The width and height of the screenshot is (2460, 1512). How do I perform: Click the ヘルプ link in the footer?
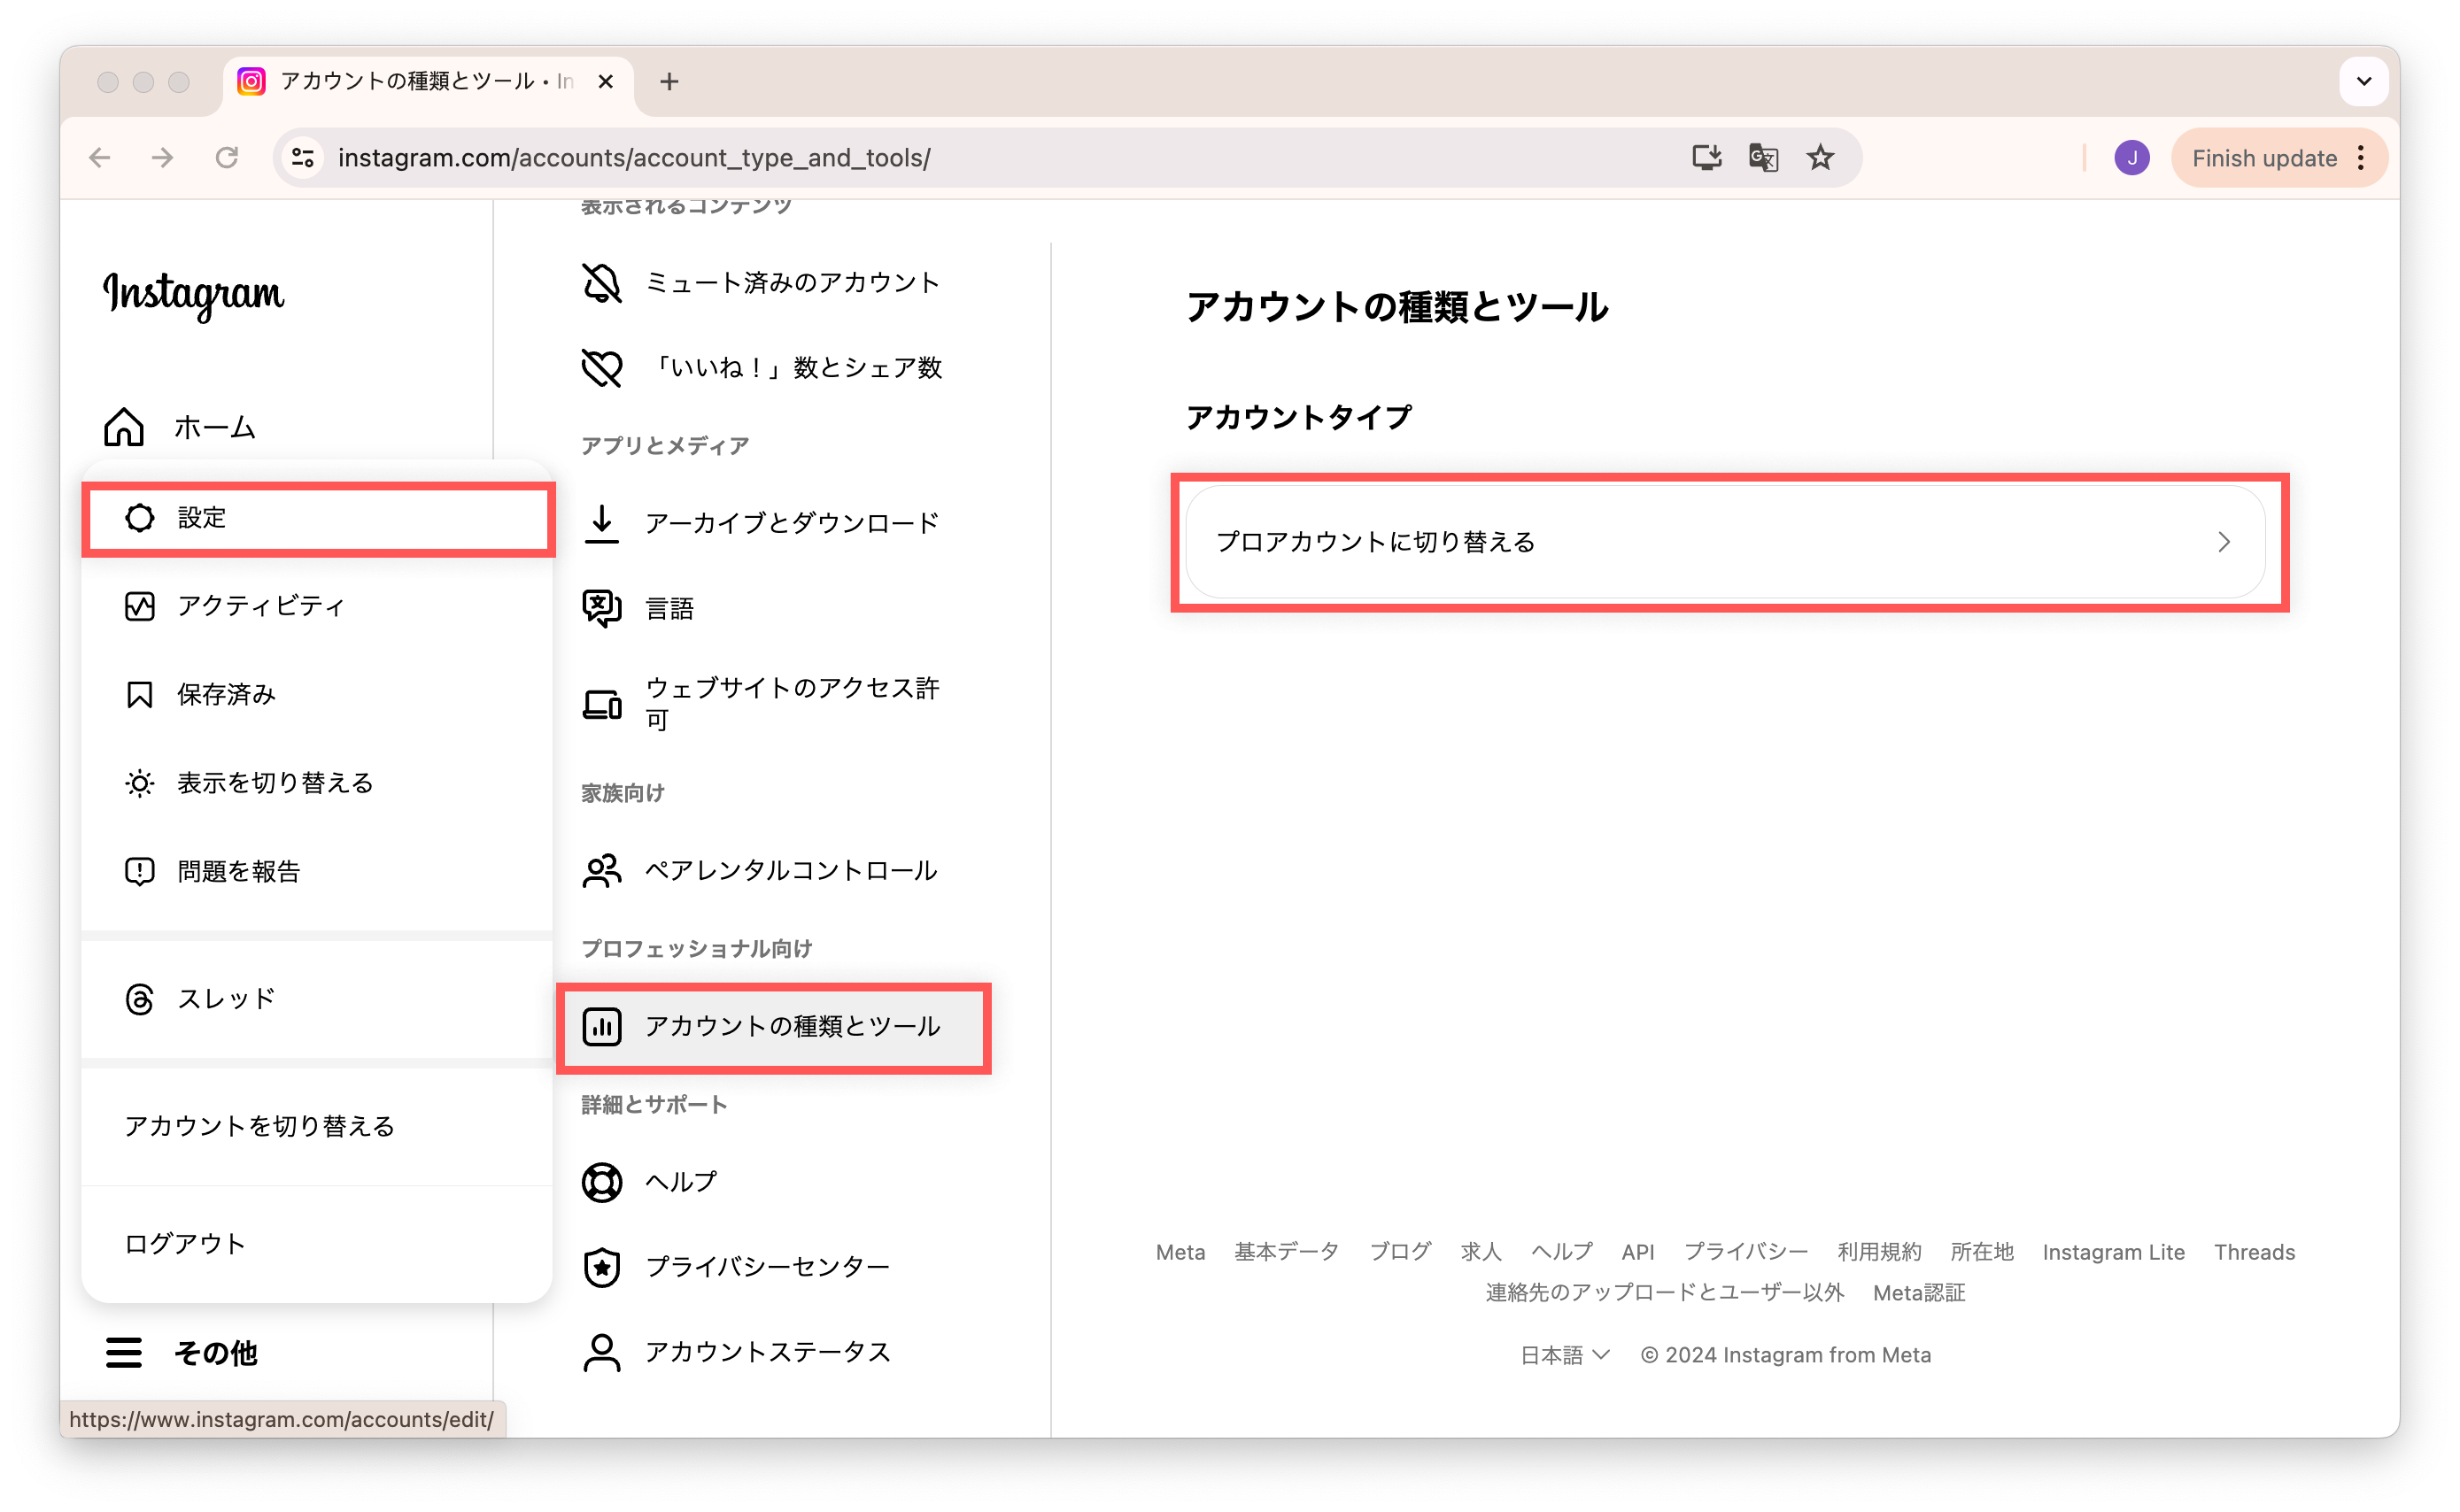(x=1561, y=1252)
